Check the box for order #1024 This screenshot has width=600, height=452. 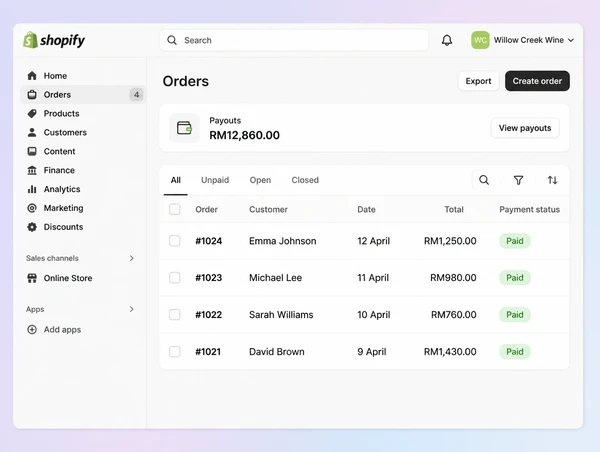175,241
